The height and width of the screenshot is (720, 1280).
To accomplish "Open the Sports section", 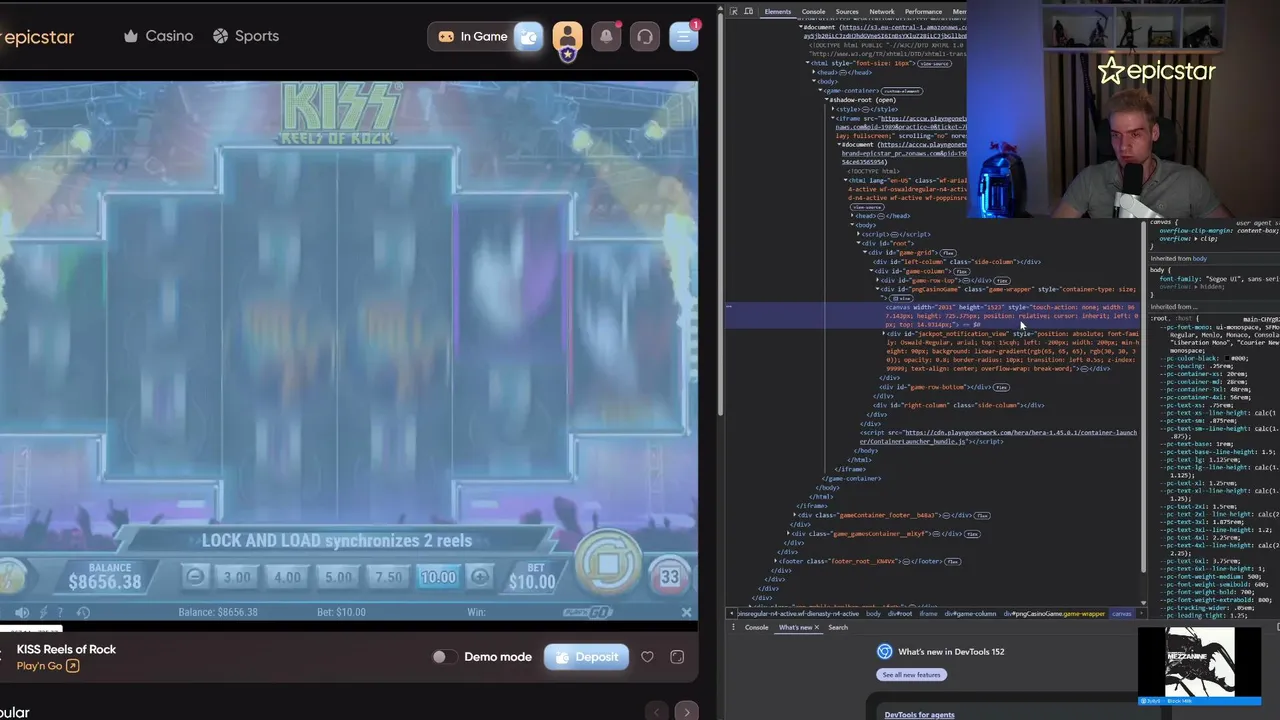I will pyautogui.click(x=246, y=36).
